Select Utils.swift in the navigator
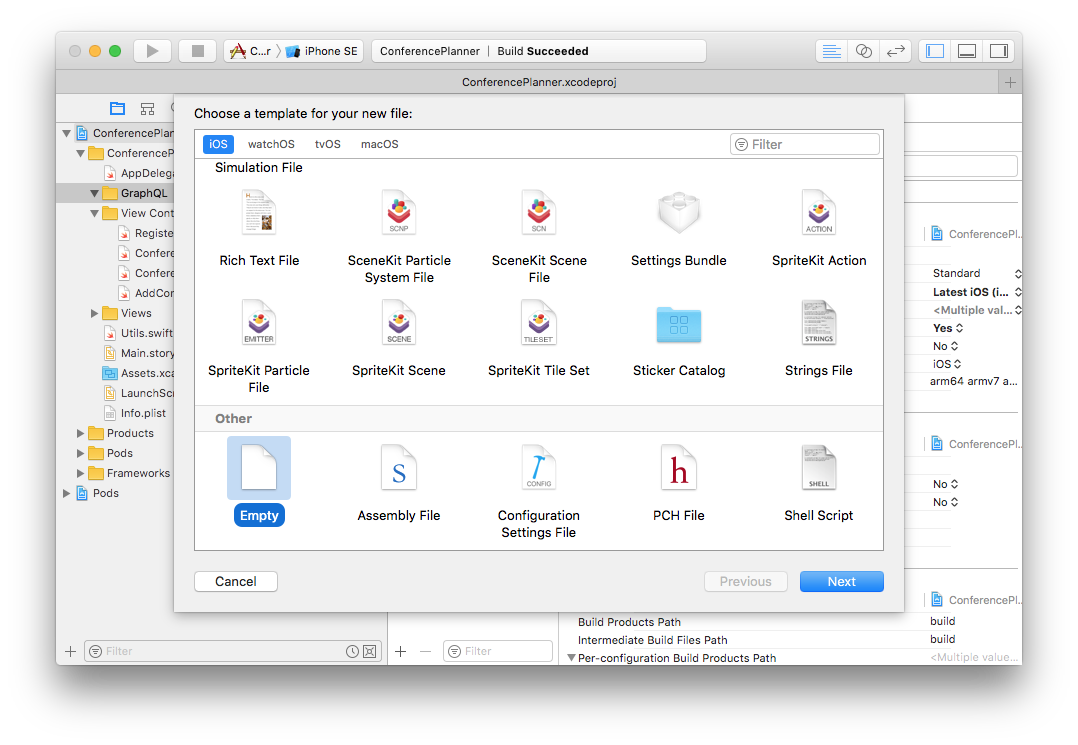The height and width of the screenshot is (745, 1078). coord(139,333)
